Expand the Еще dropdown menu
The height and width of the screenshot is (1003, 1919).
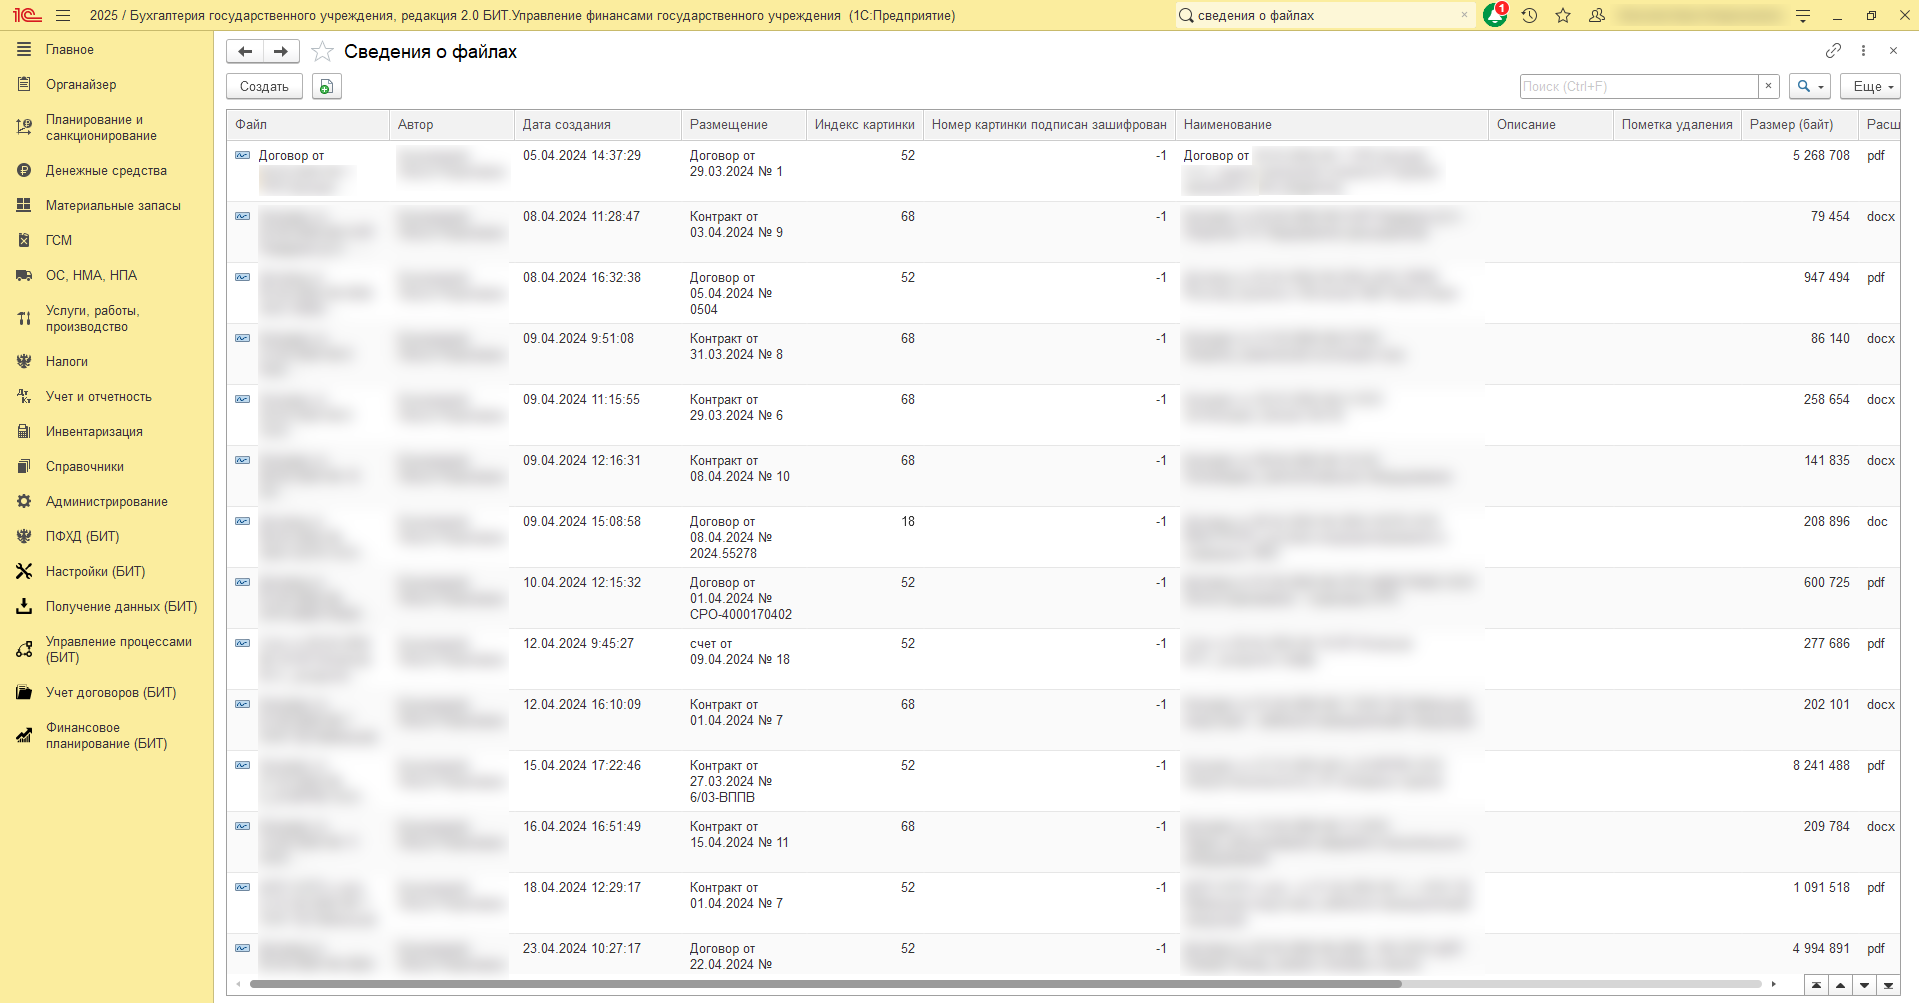pyautogui.click(x=1869, y=87)
